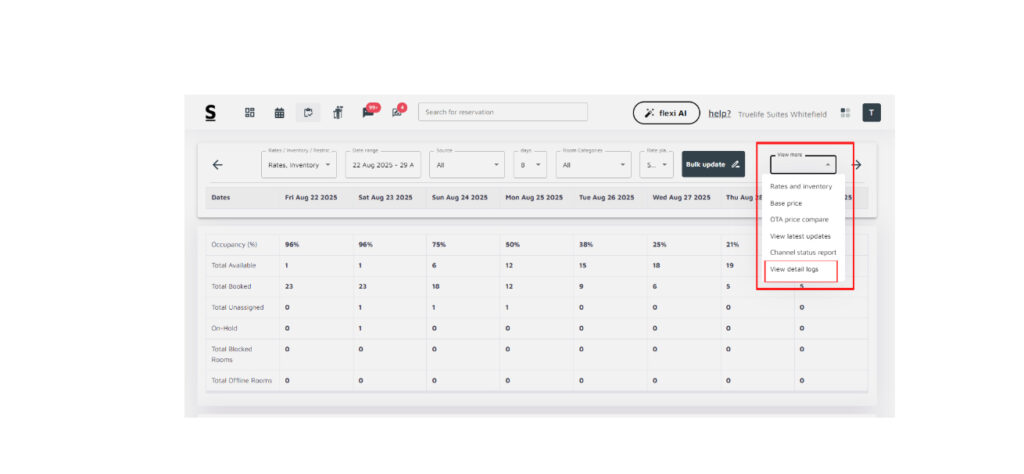Click the Sat Aug 23 2025 column header
Image resolution: width=1024 pixels, height=474 pixels.
[x=385, y=197]
